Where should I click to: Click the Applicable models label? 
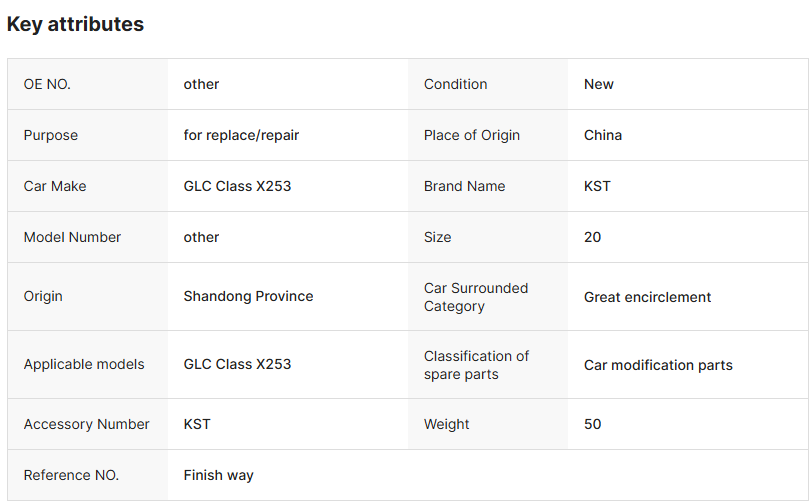coord(84,364)
